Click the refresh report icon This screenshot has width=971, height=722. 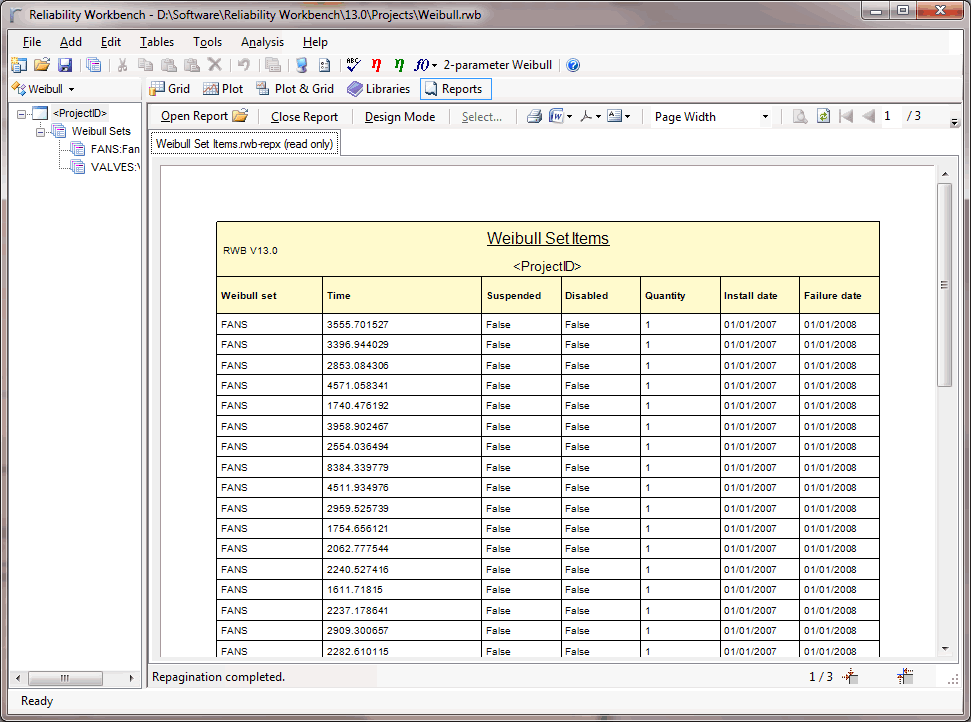click(823, 117)
